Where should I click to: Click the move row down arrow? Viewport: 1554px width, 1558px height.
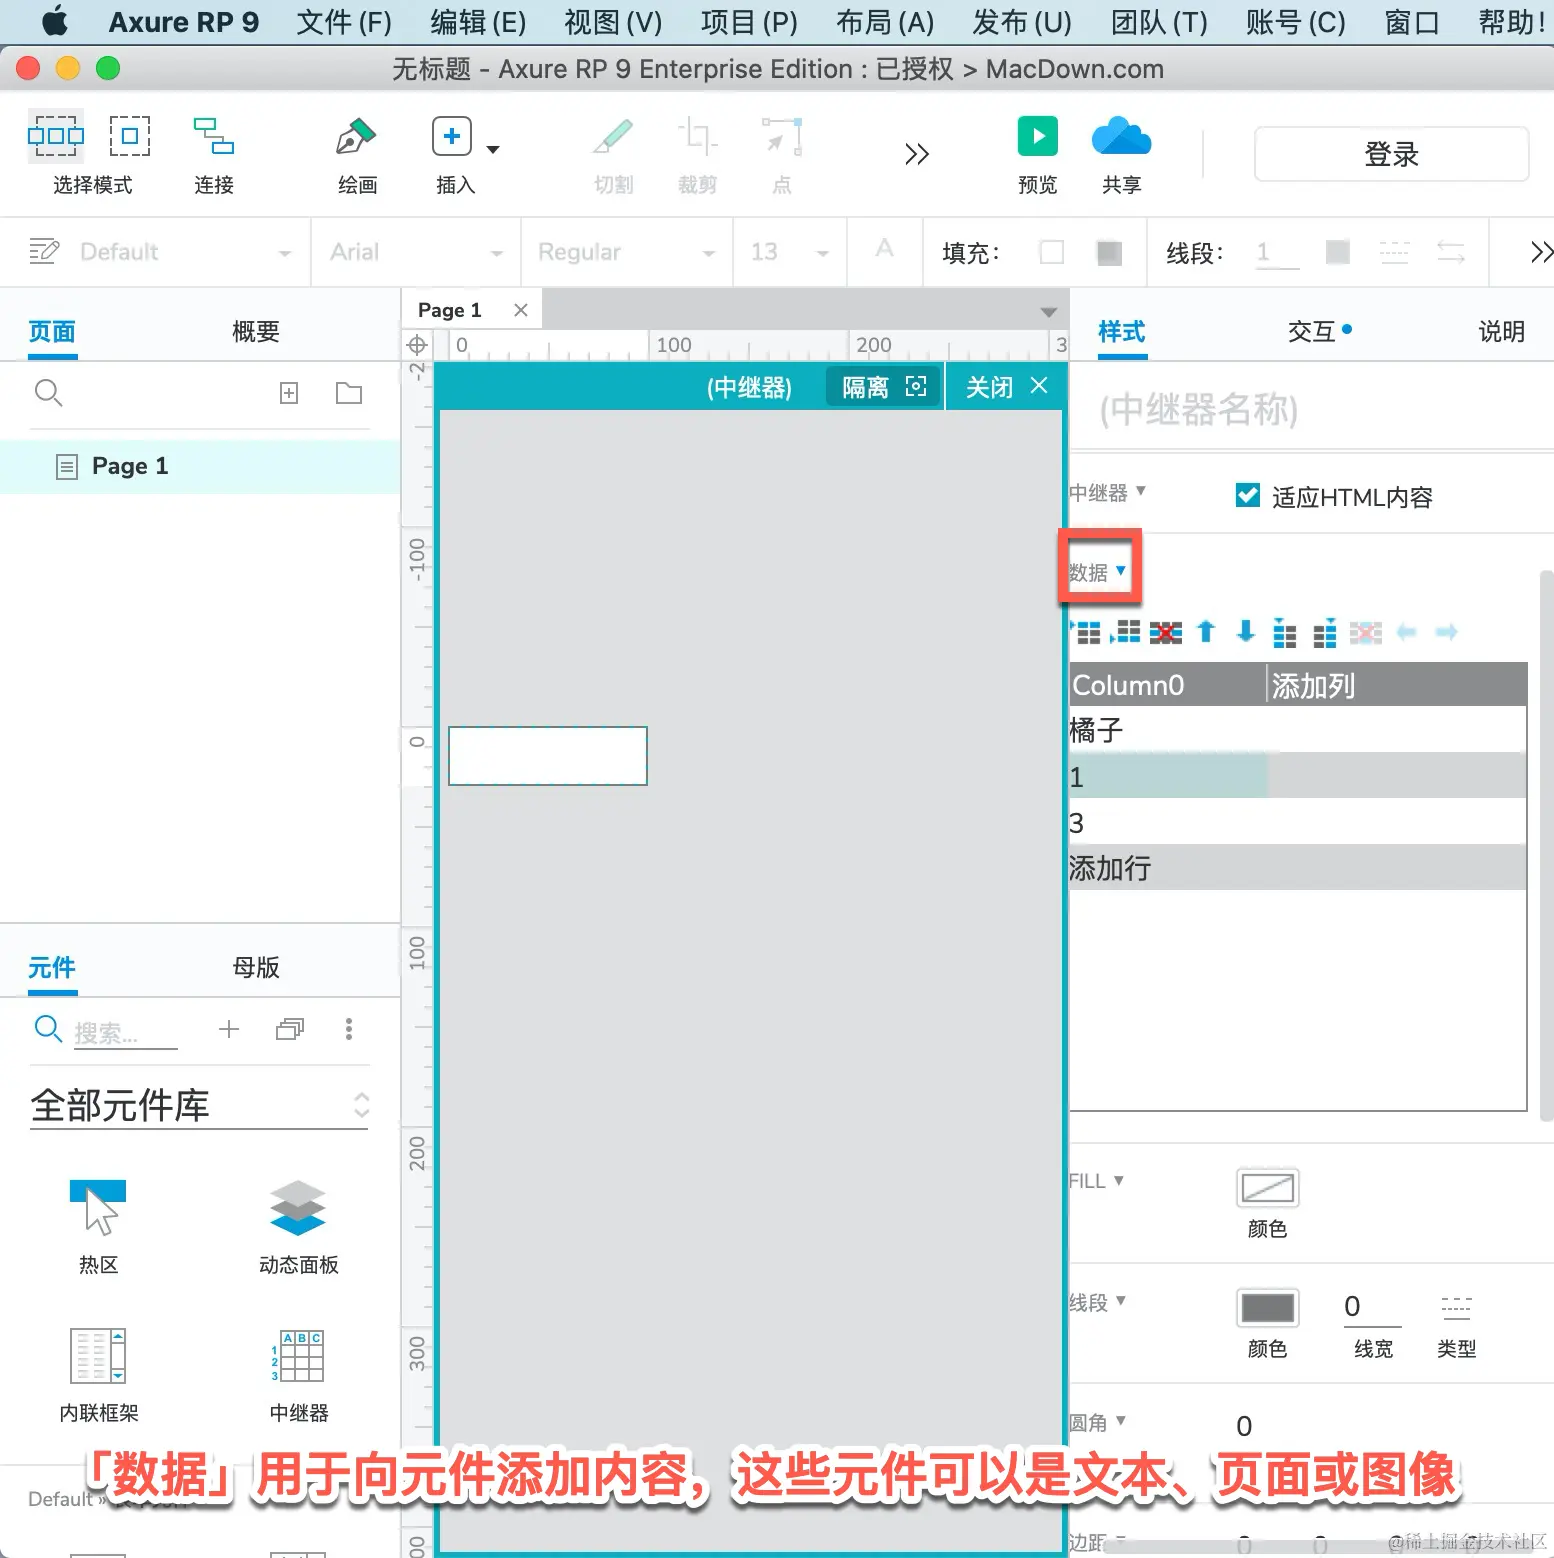[1246, 632]
